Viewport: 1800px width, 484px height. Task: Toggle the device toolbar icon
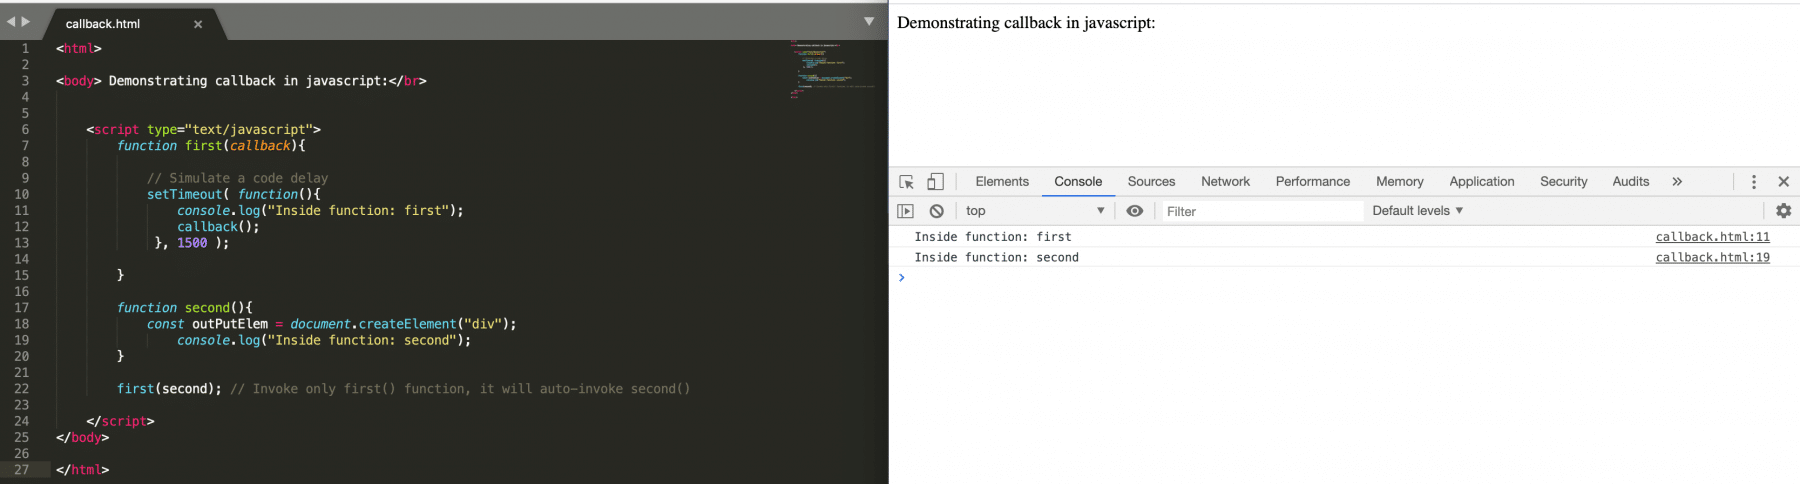935,182
